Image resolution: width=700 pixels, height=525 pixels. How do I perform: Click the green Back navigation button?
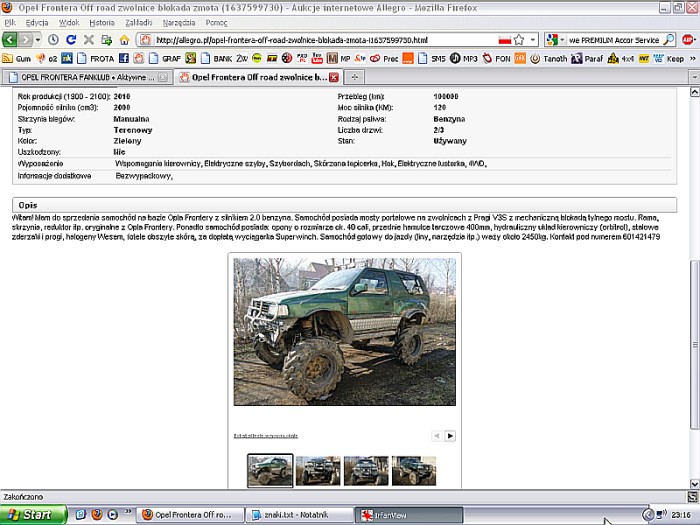(x=11, y=40)
